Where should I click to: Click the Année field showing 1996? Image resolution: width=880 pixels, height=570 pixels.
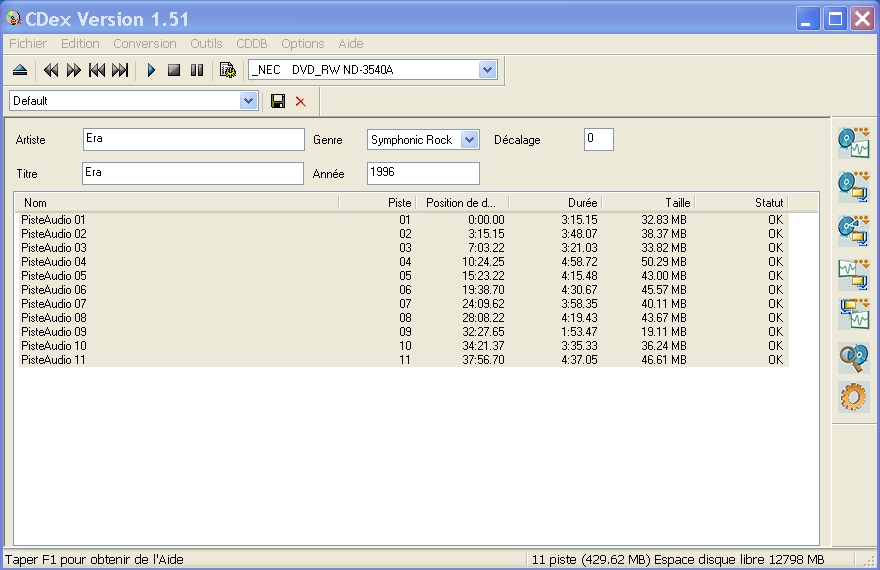coord(423,173)
